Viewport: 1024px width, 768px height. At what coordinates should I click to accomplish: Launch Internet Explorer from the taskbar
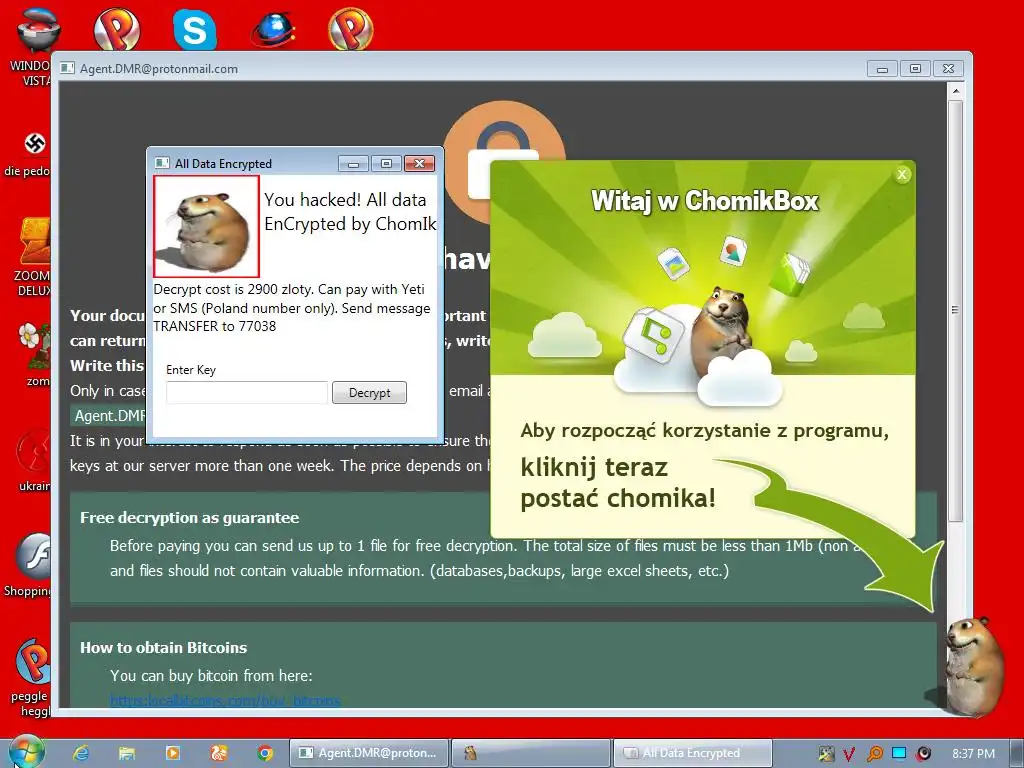pos(80,753)
